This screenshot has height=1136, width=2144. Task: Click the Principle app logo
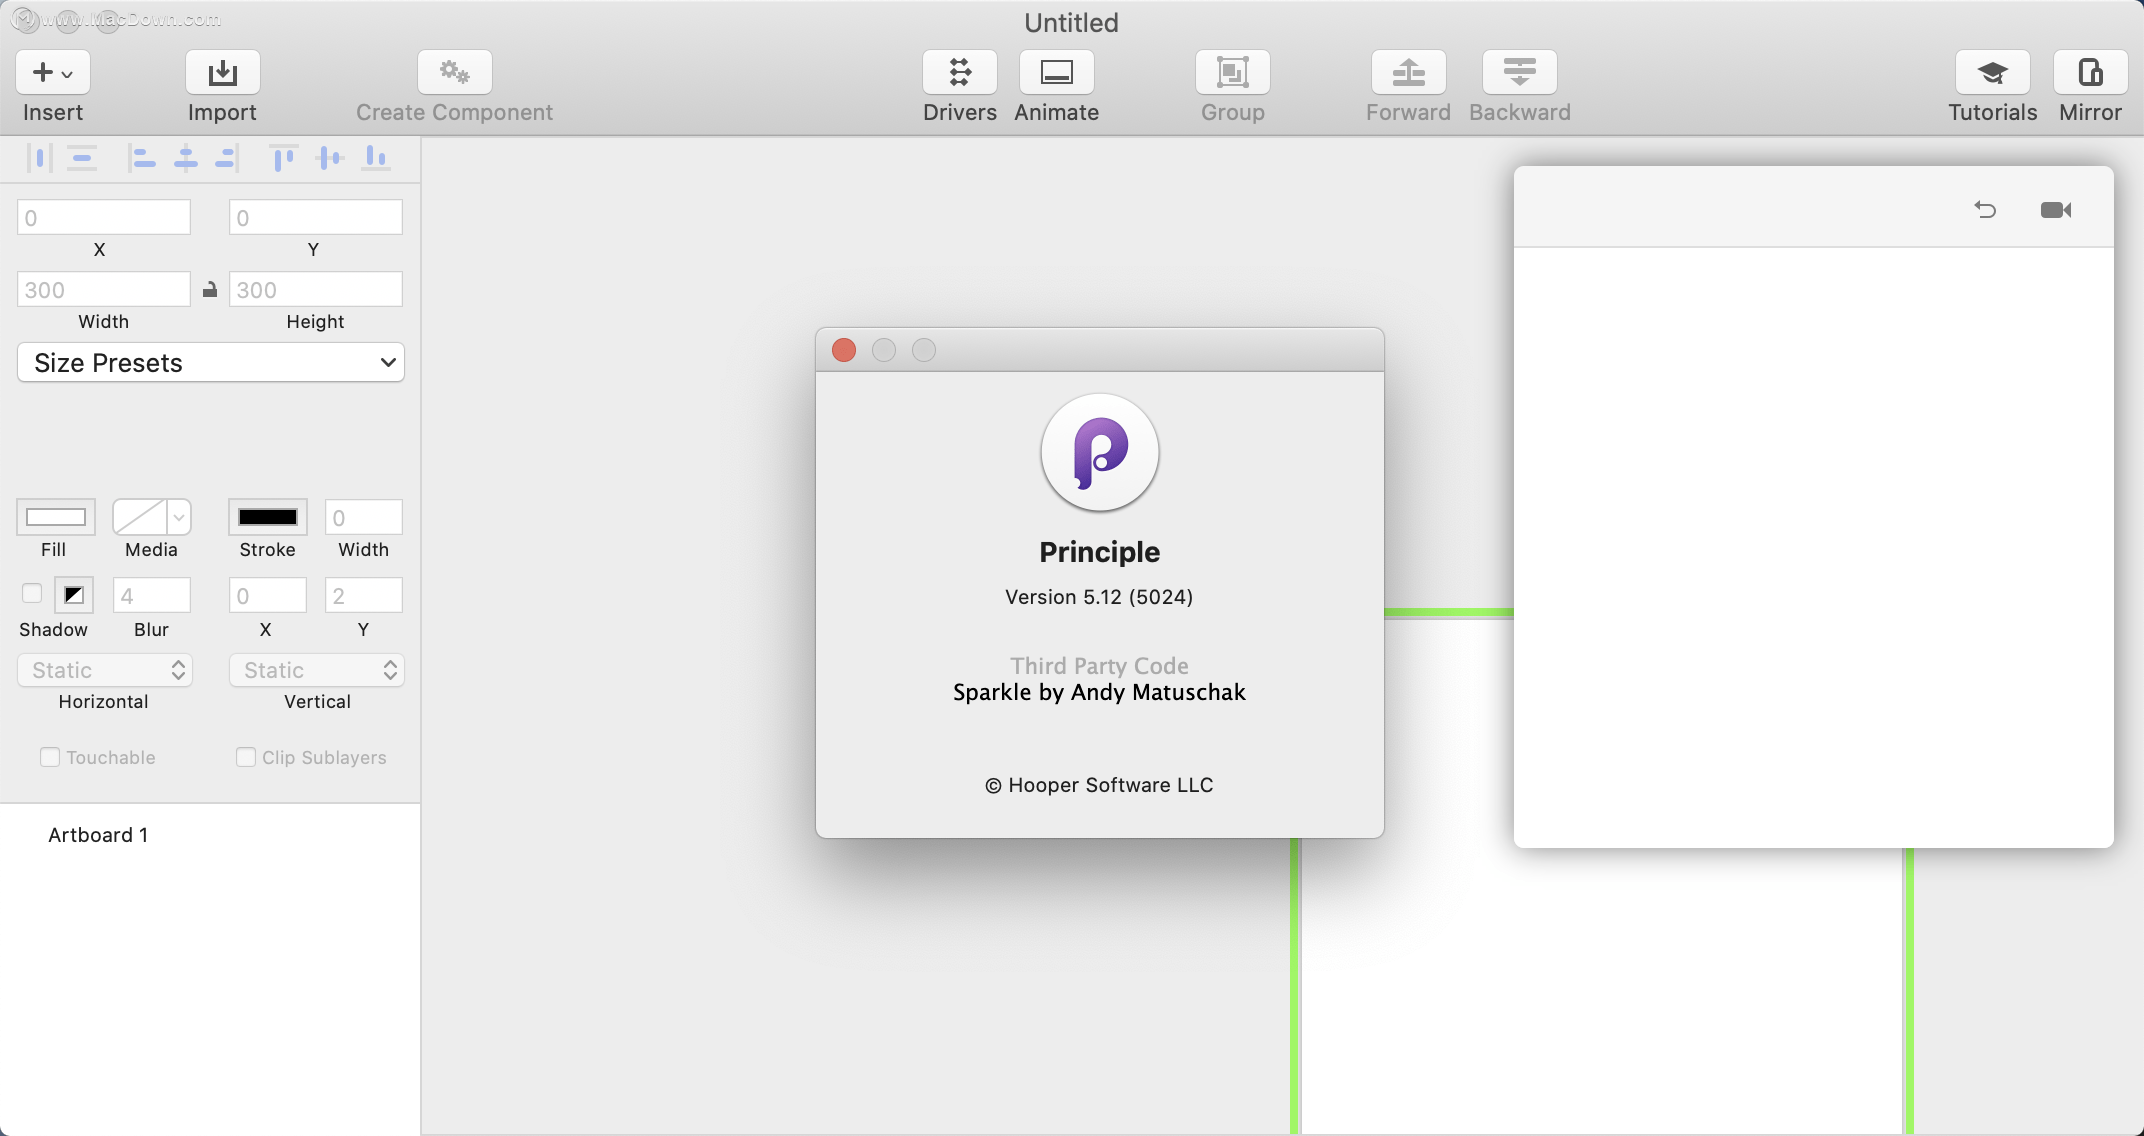pos(1100,453)
